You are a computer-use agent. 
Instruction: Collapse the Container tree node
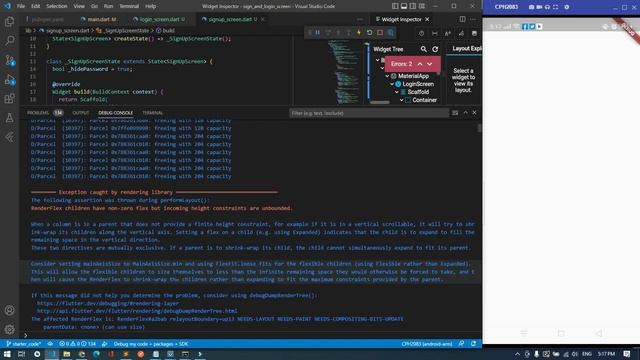(402, 100)
